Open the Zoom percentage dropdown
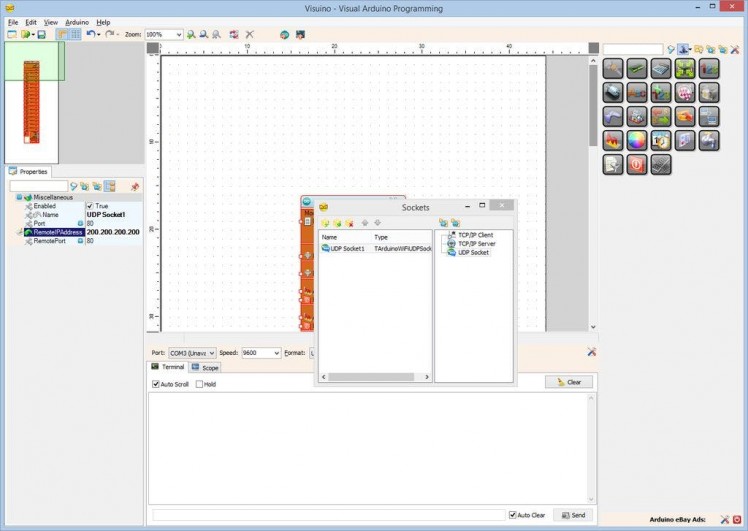748x531 pixels. tap(179, 34)
